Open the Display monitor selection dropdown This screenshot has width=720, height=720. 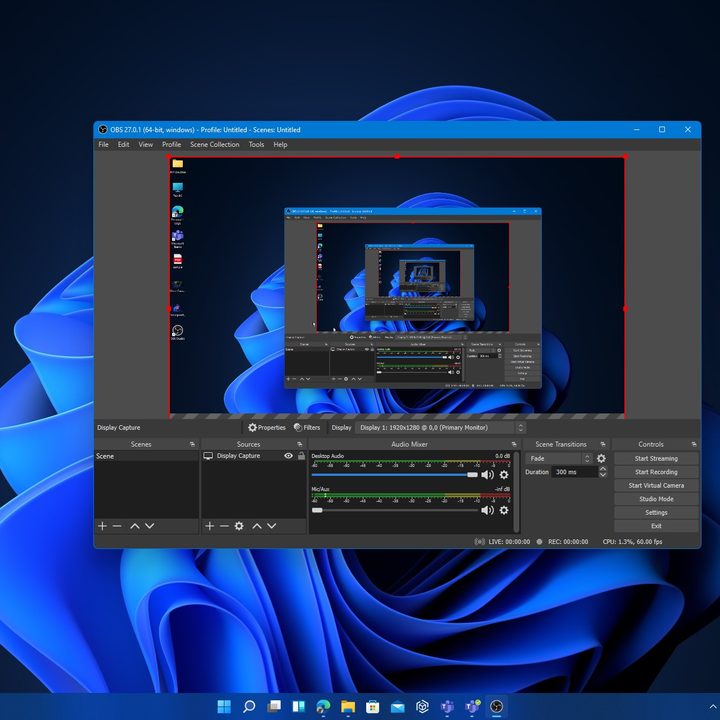pos(440,428)
